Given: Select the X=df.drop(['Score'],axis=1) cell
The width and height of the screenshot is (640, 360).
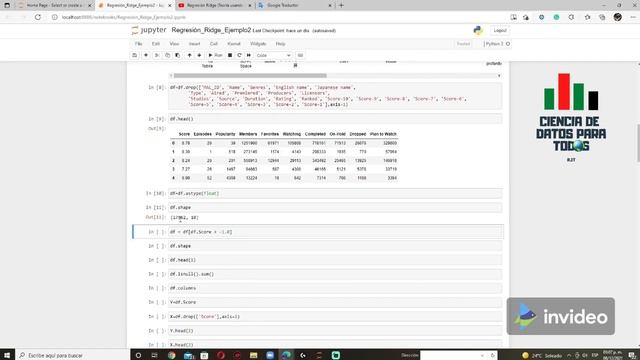Looking at the screenshot, I should click(x=335, y=316).
